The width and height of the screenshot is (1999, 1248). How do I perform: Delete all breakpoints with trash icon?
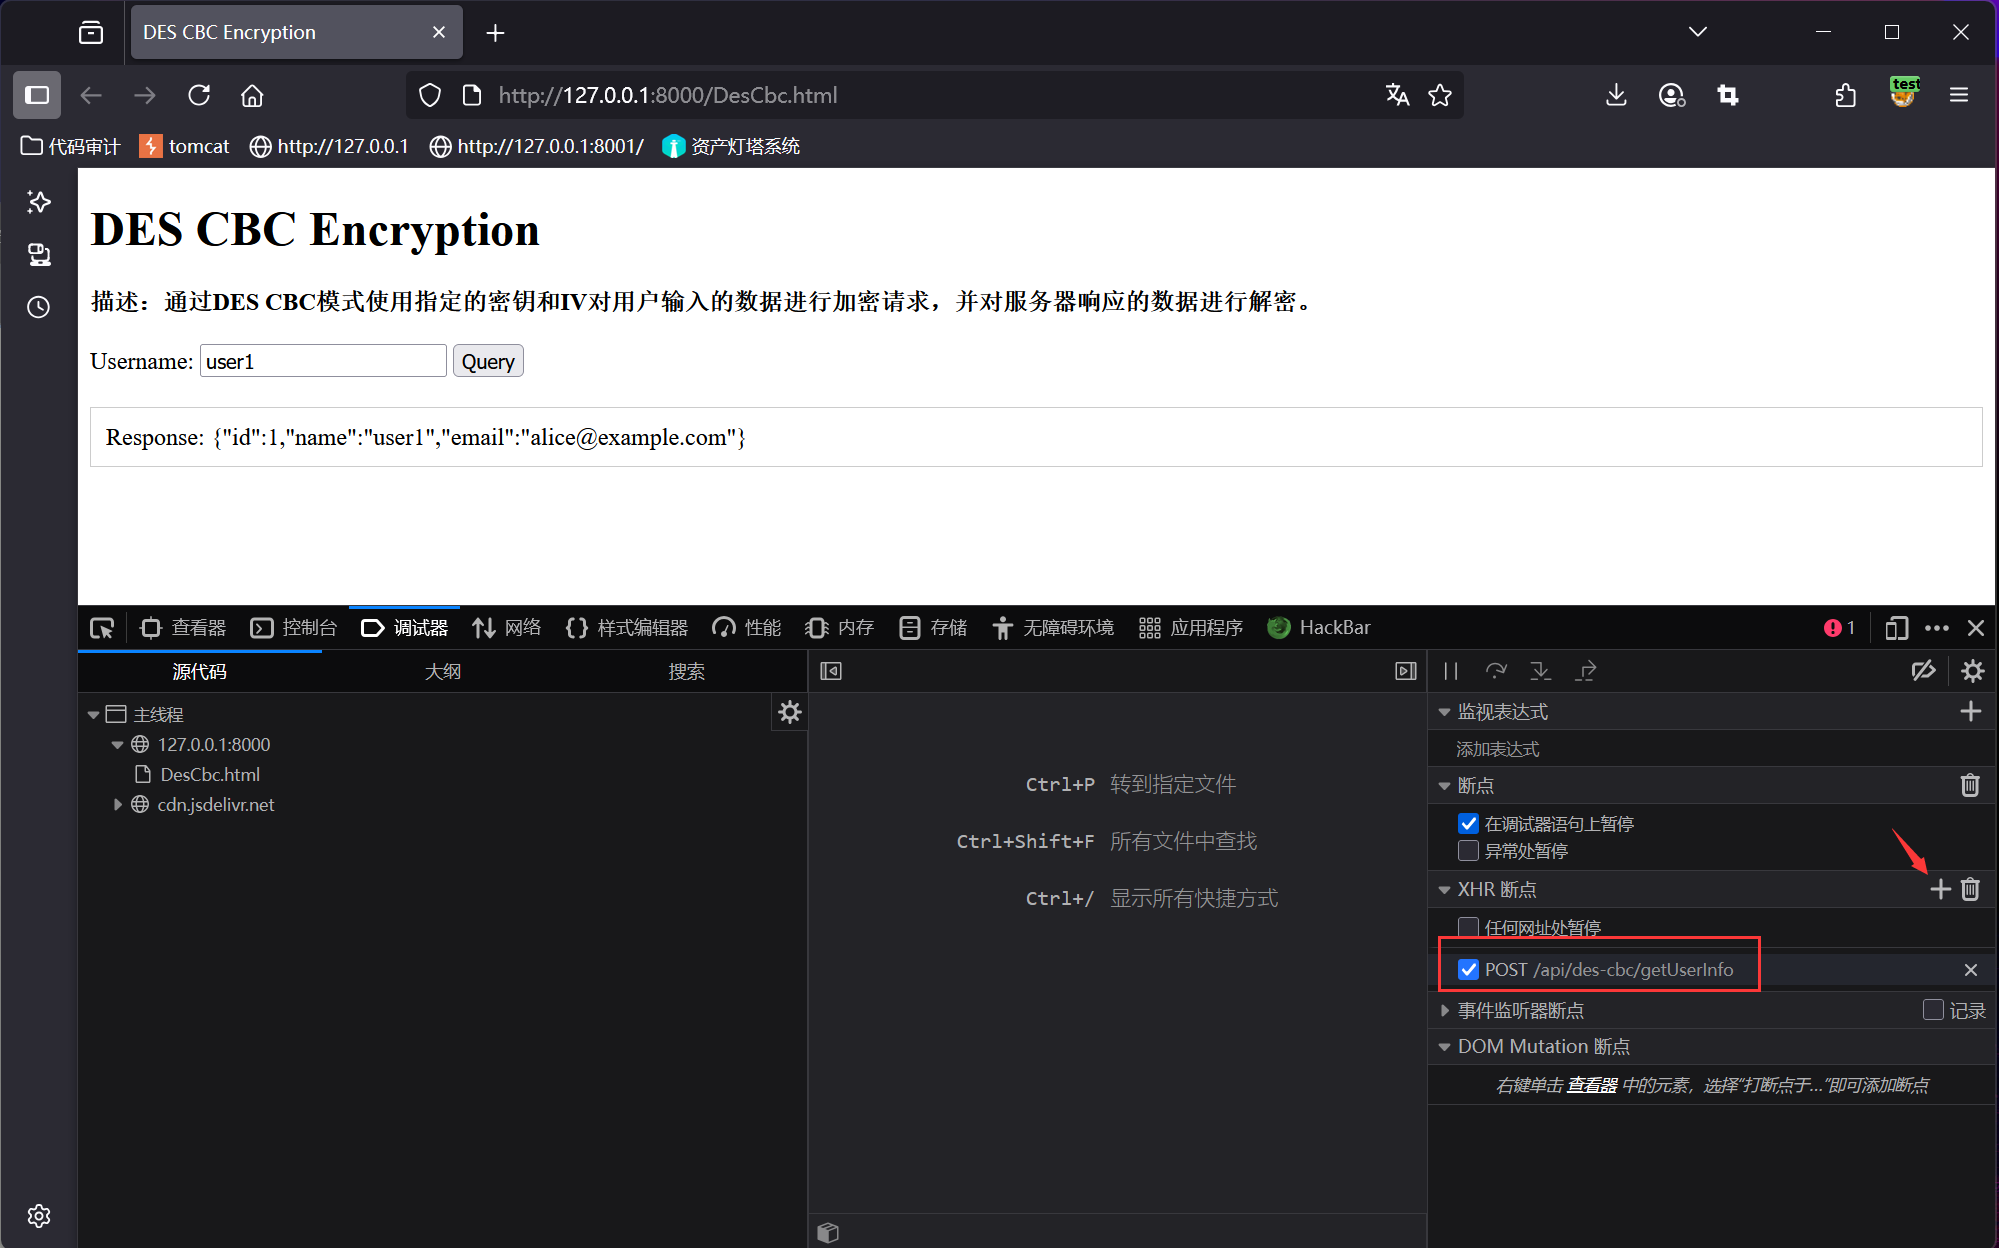pyautogui.click(x=1969, y=785)
